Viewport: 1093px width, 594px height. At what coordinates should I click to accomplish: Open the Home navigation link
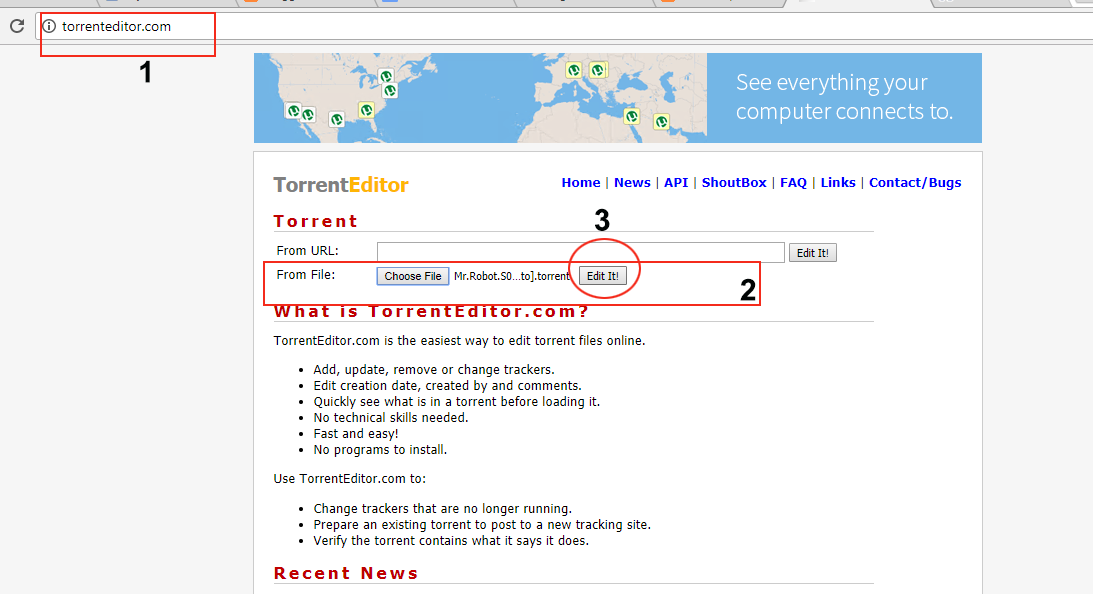coord(581,183)
